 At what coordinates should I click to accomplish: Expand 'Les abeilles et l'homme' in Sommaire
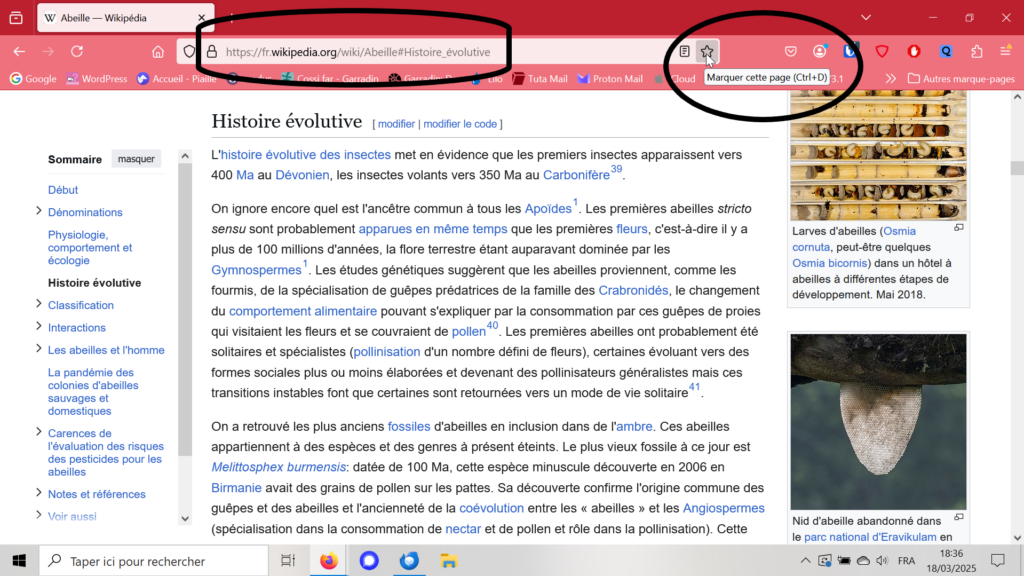point(39,349)
